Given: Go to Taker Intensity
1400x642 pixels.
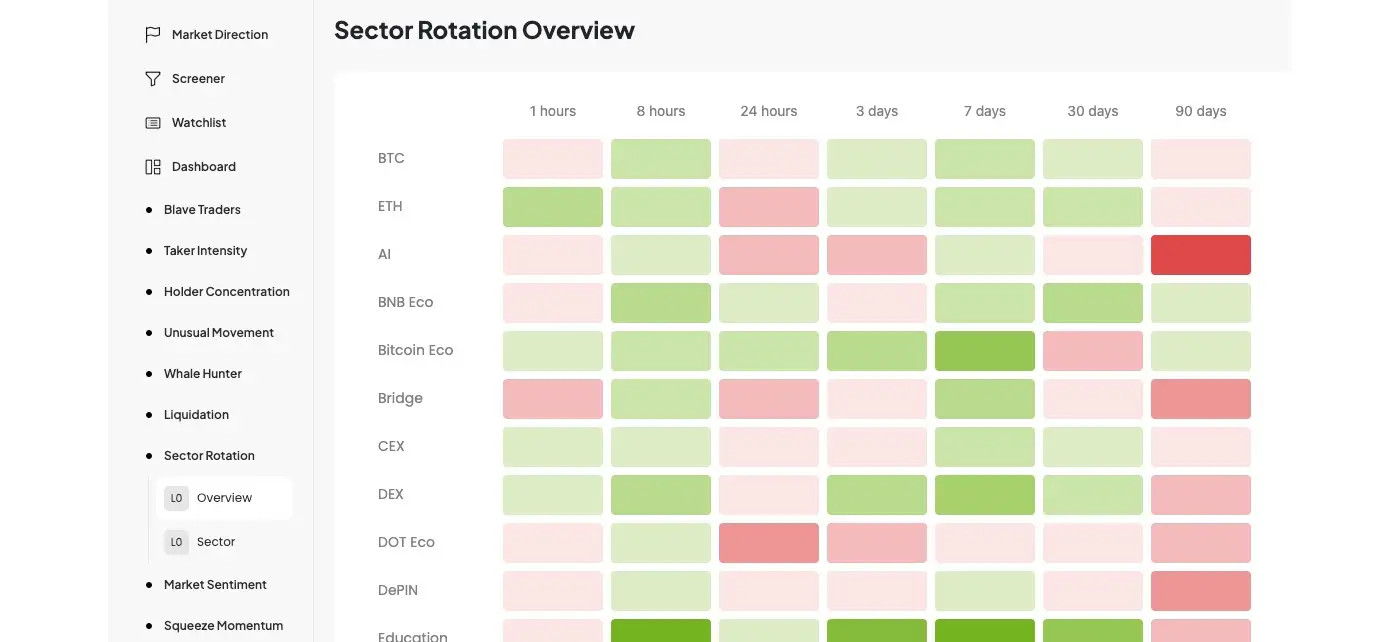Looking at the screenshot, I should [205, 251].
